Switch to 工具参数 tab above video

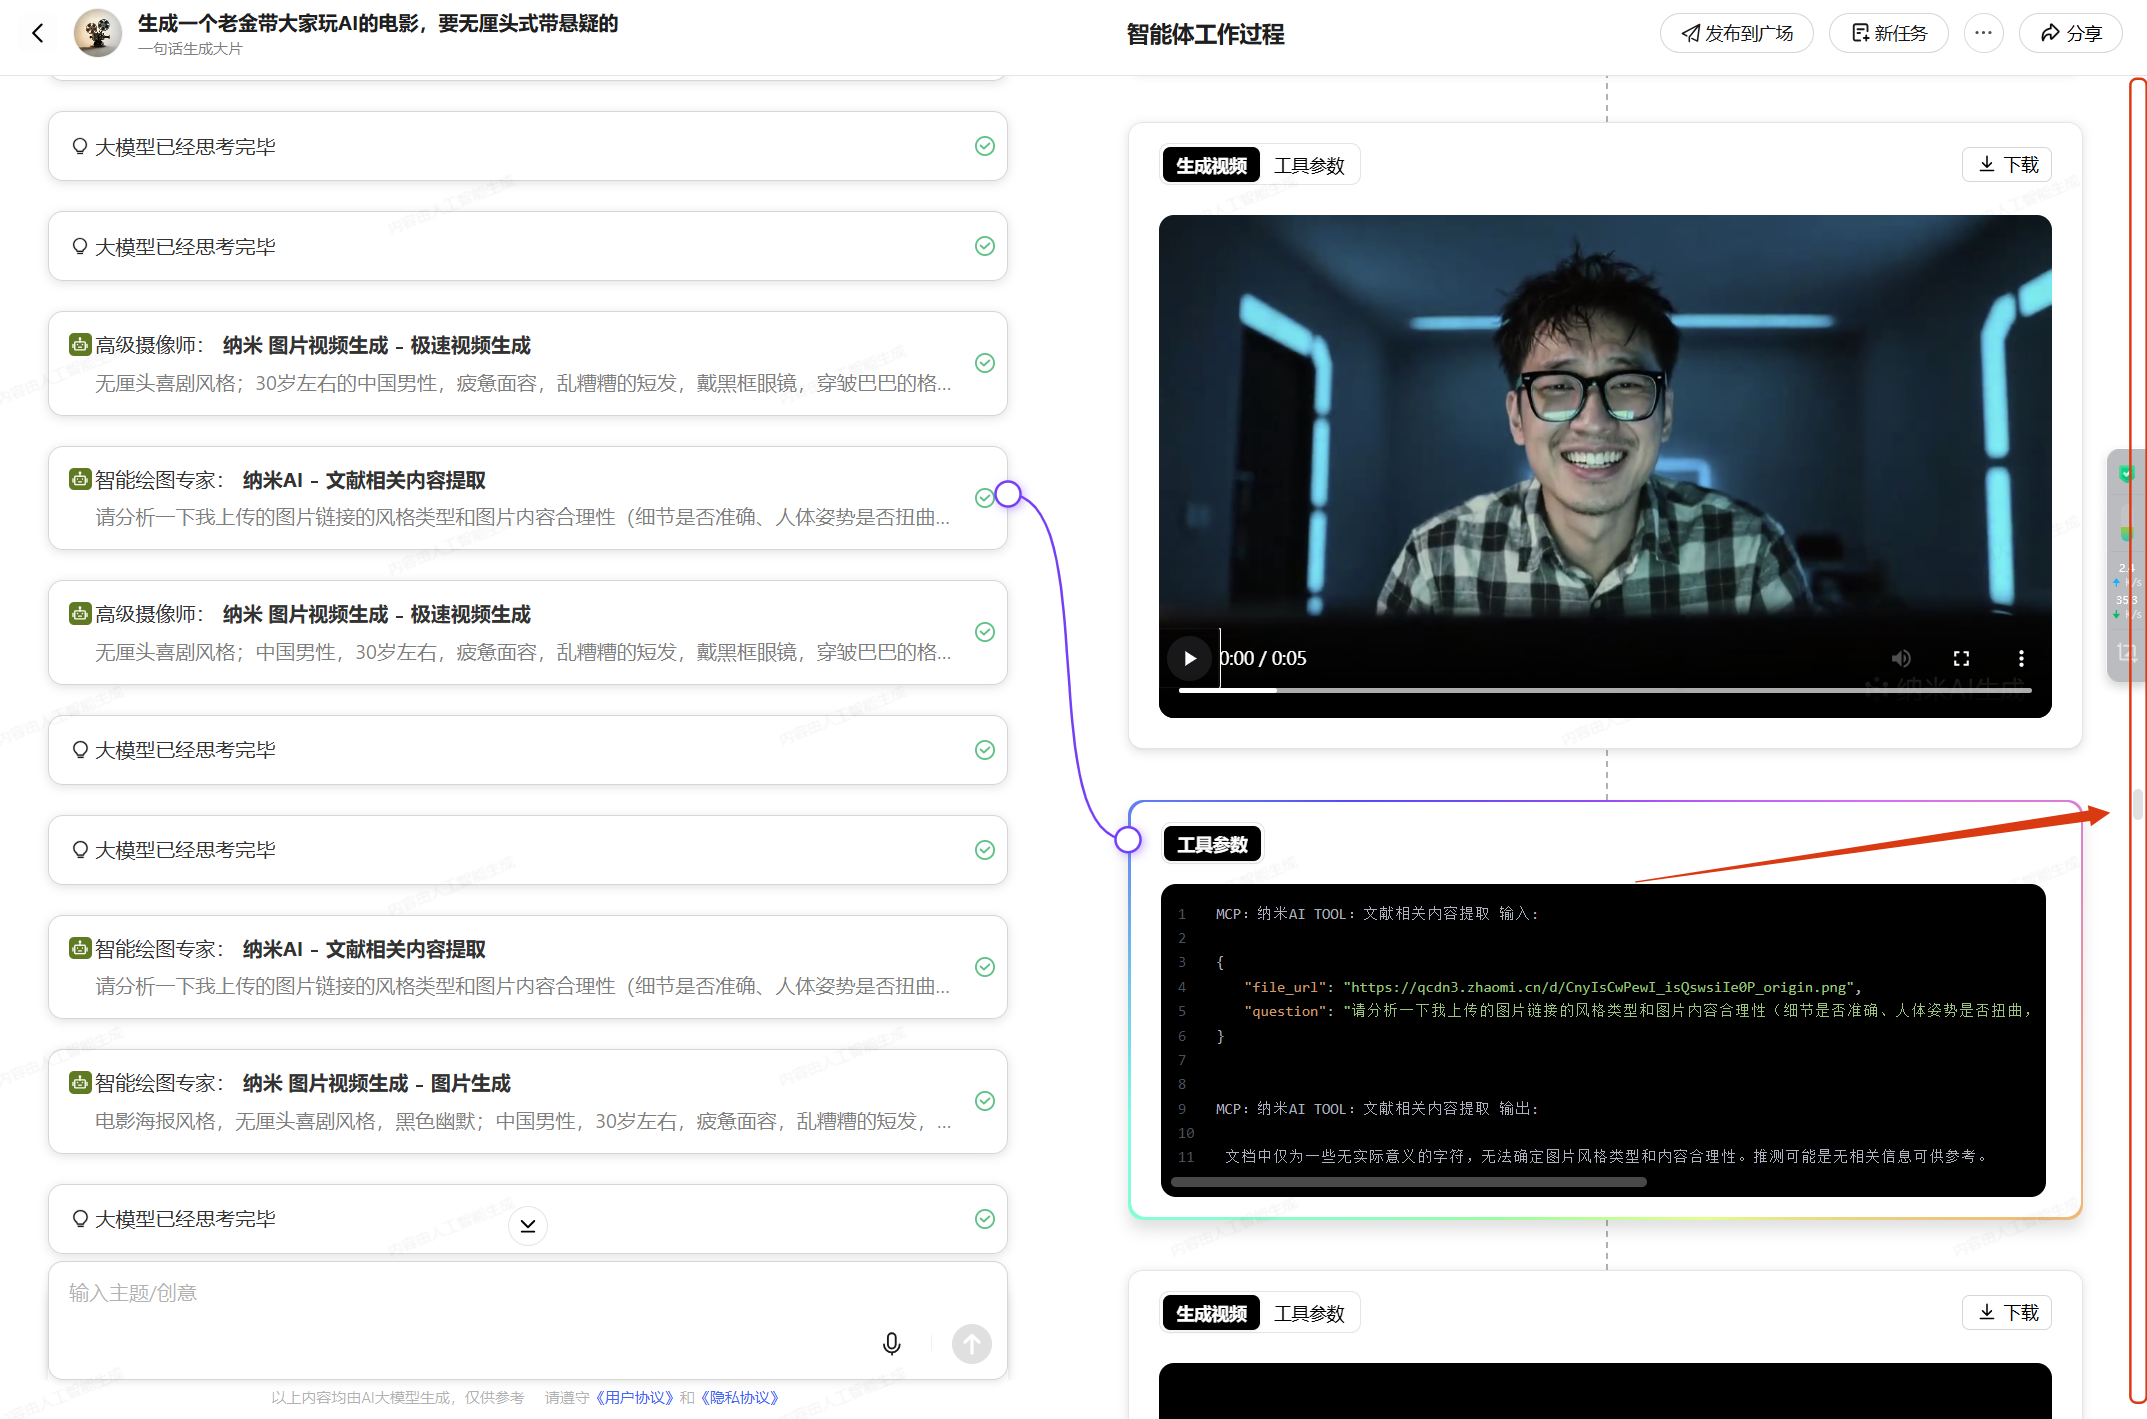tap(1309, 165)
